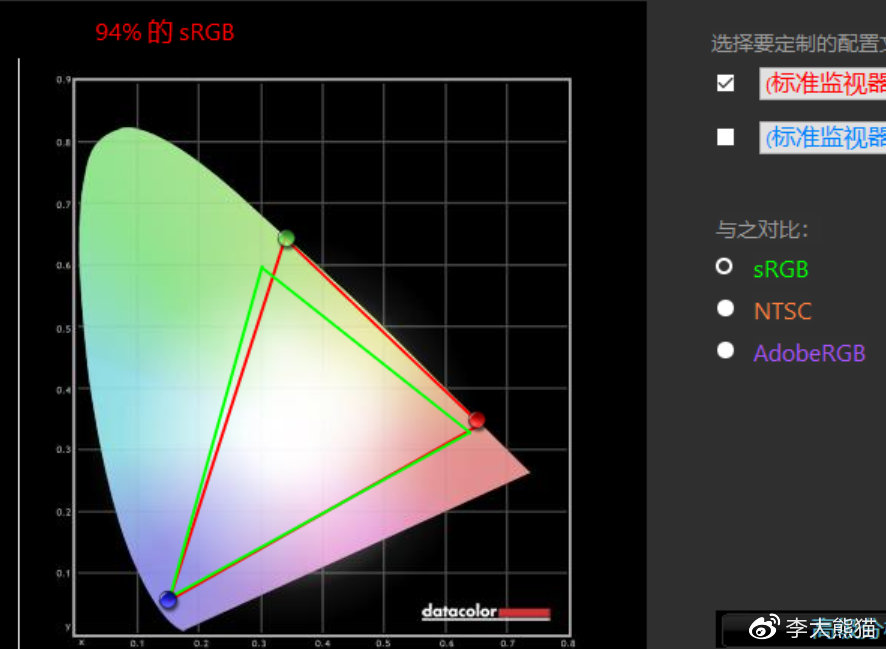Click the green sRGB label text
Viewport: 886px width, 649px height.
click(781, 269)
